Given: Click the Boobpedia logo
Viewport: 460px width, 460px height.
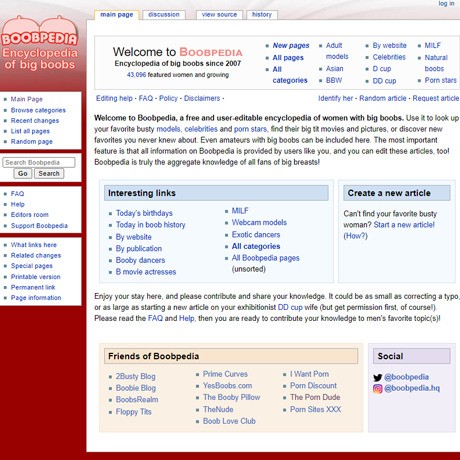Looking at the screenshot, I should pos(39,43).
